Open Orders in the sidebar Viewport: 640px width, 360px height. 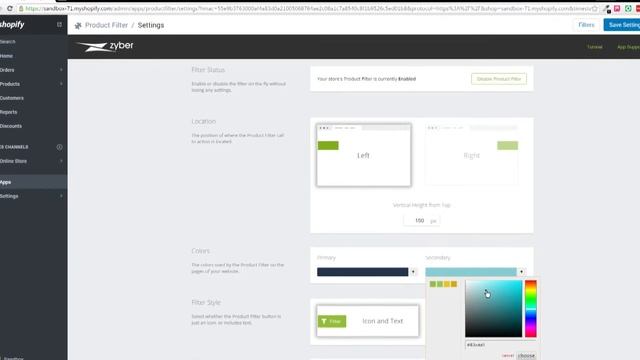(x=7, y=70)
